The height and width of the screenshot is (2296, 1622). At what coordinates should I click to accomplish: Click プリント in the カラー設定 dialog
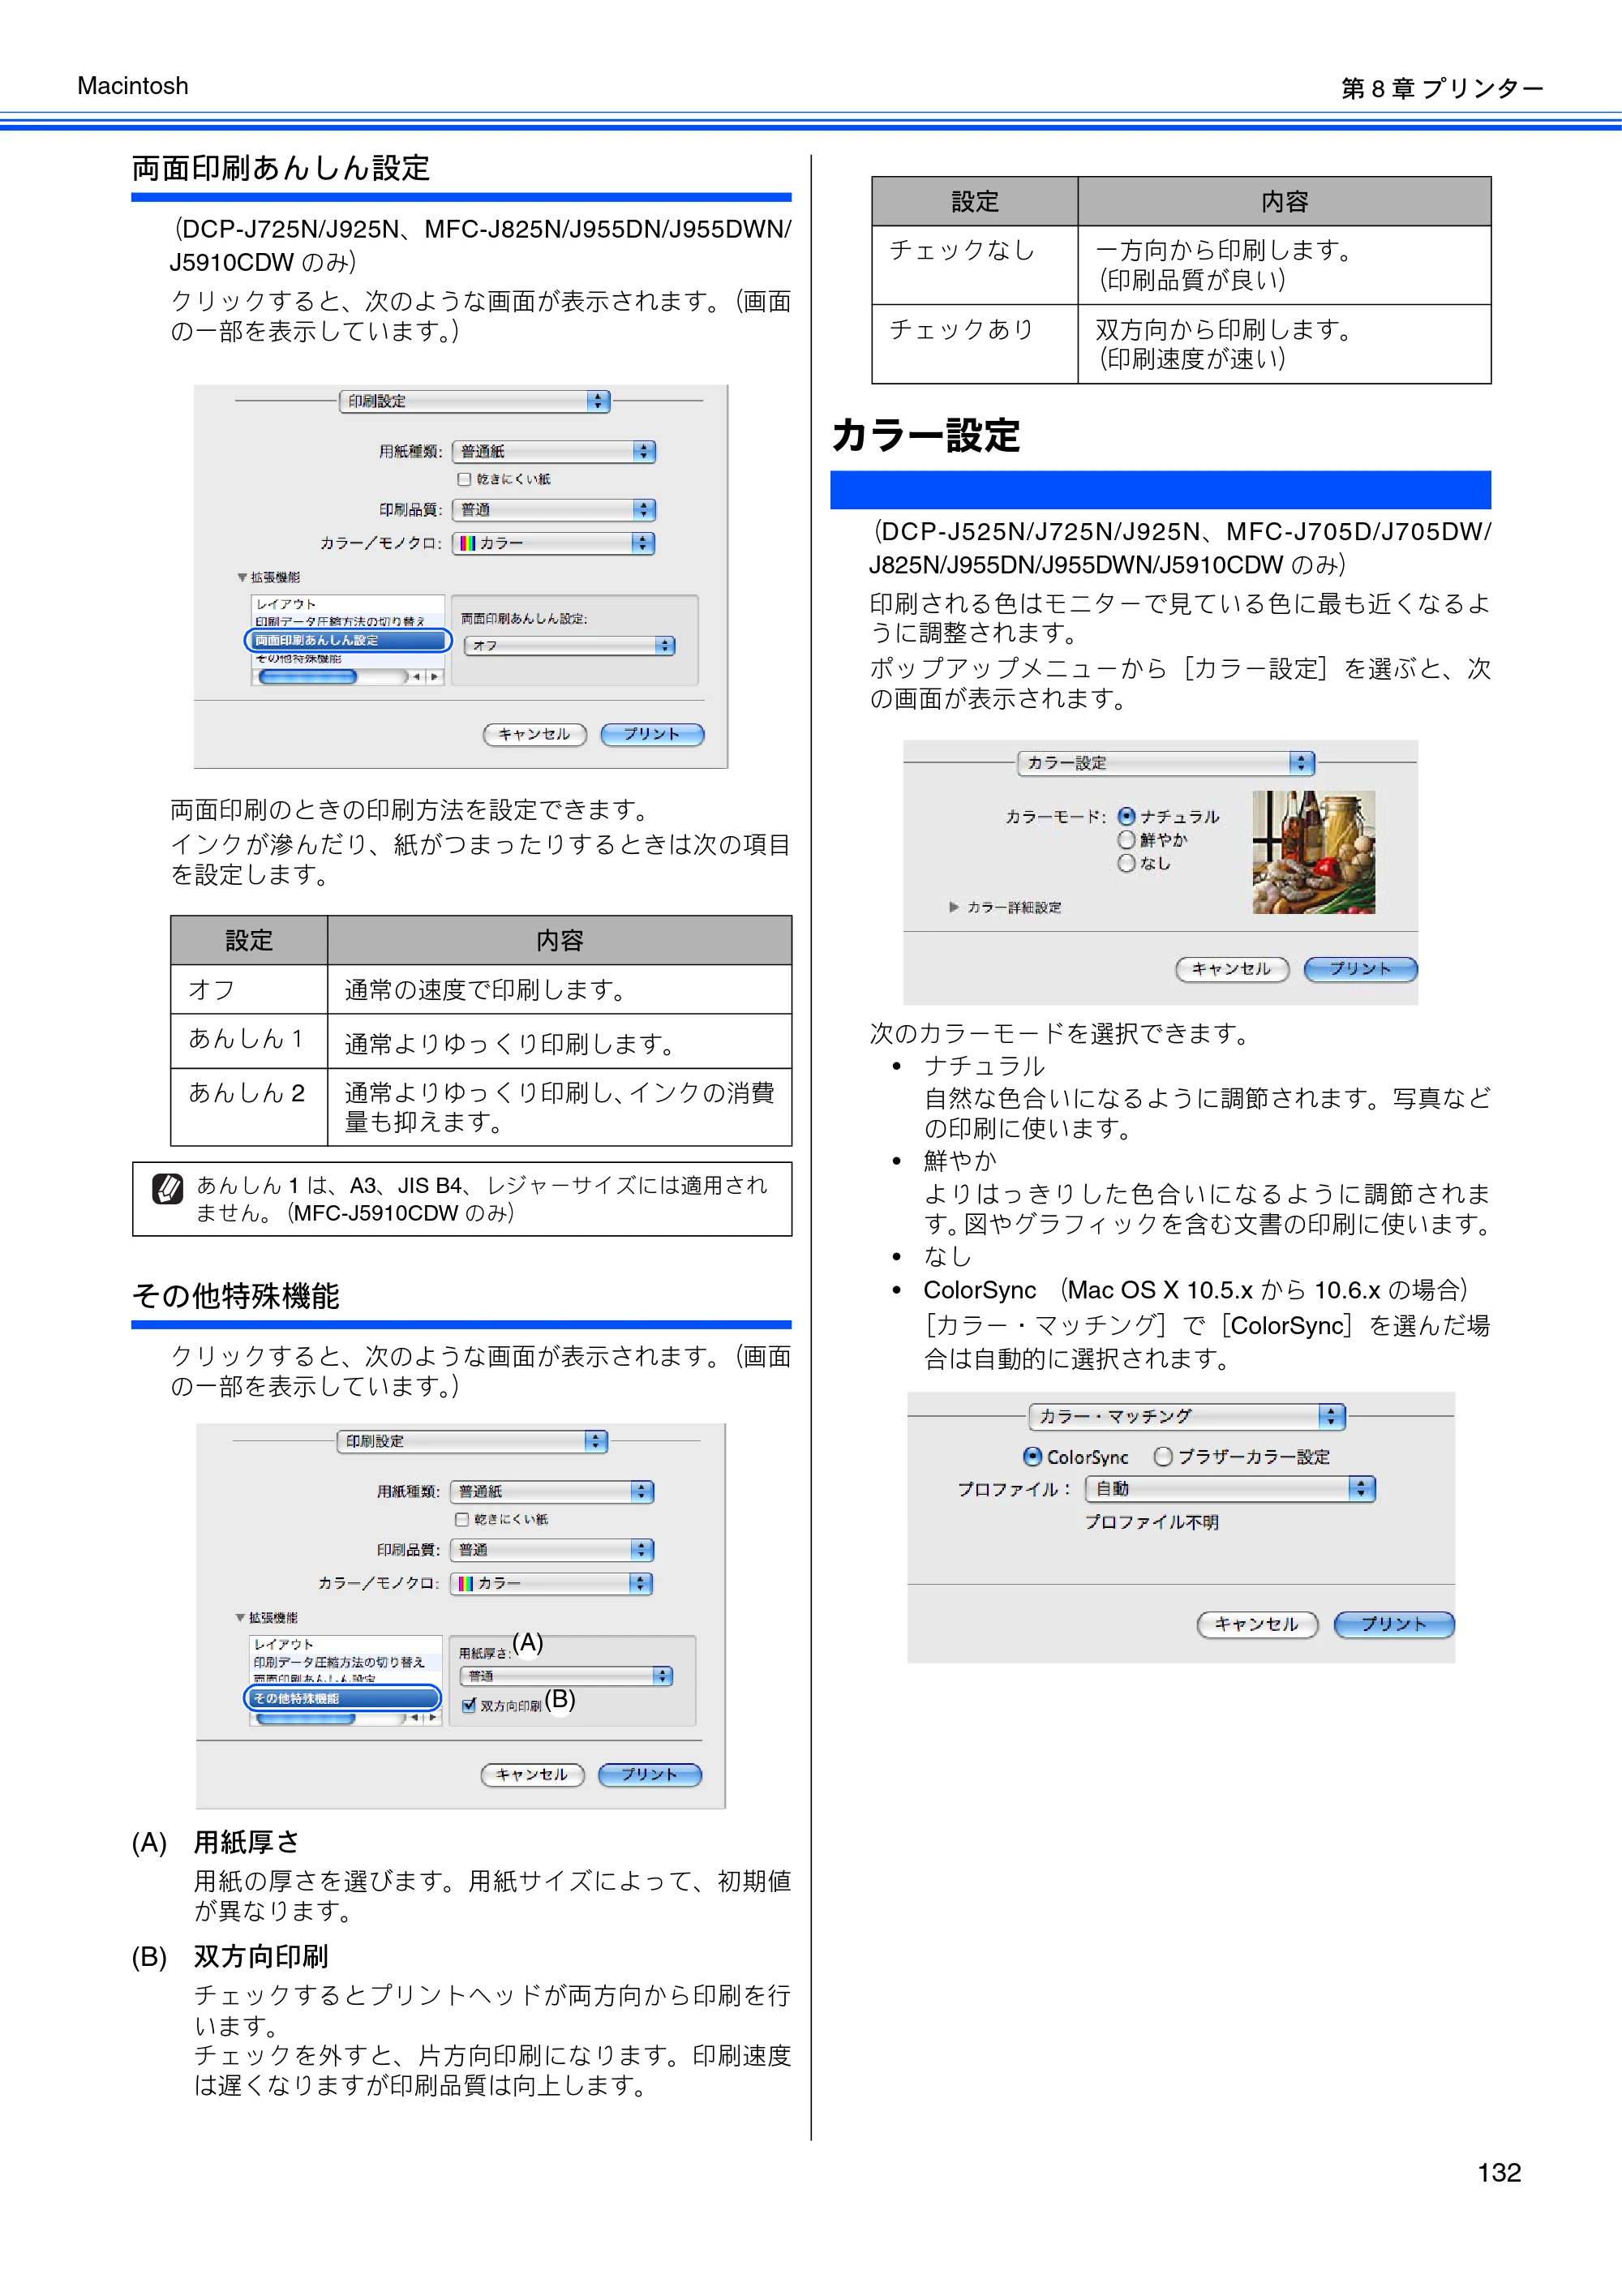(x=1360, y=969)
